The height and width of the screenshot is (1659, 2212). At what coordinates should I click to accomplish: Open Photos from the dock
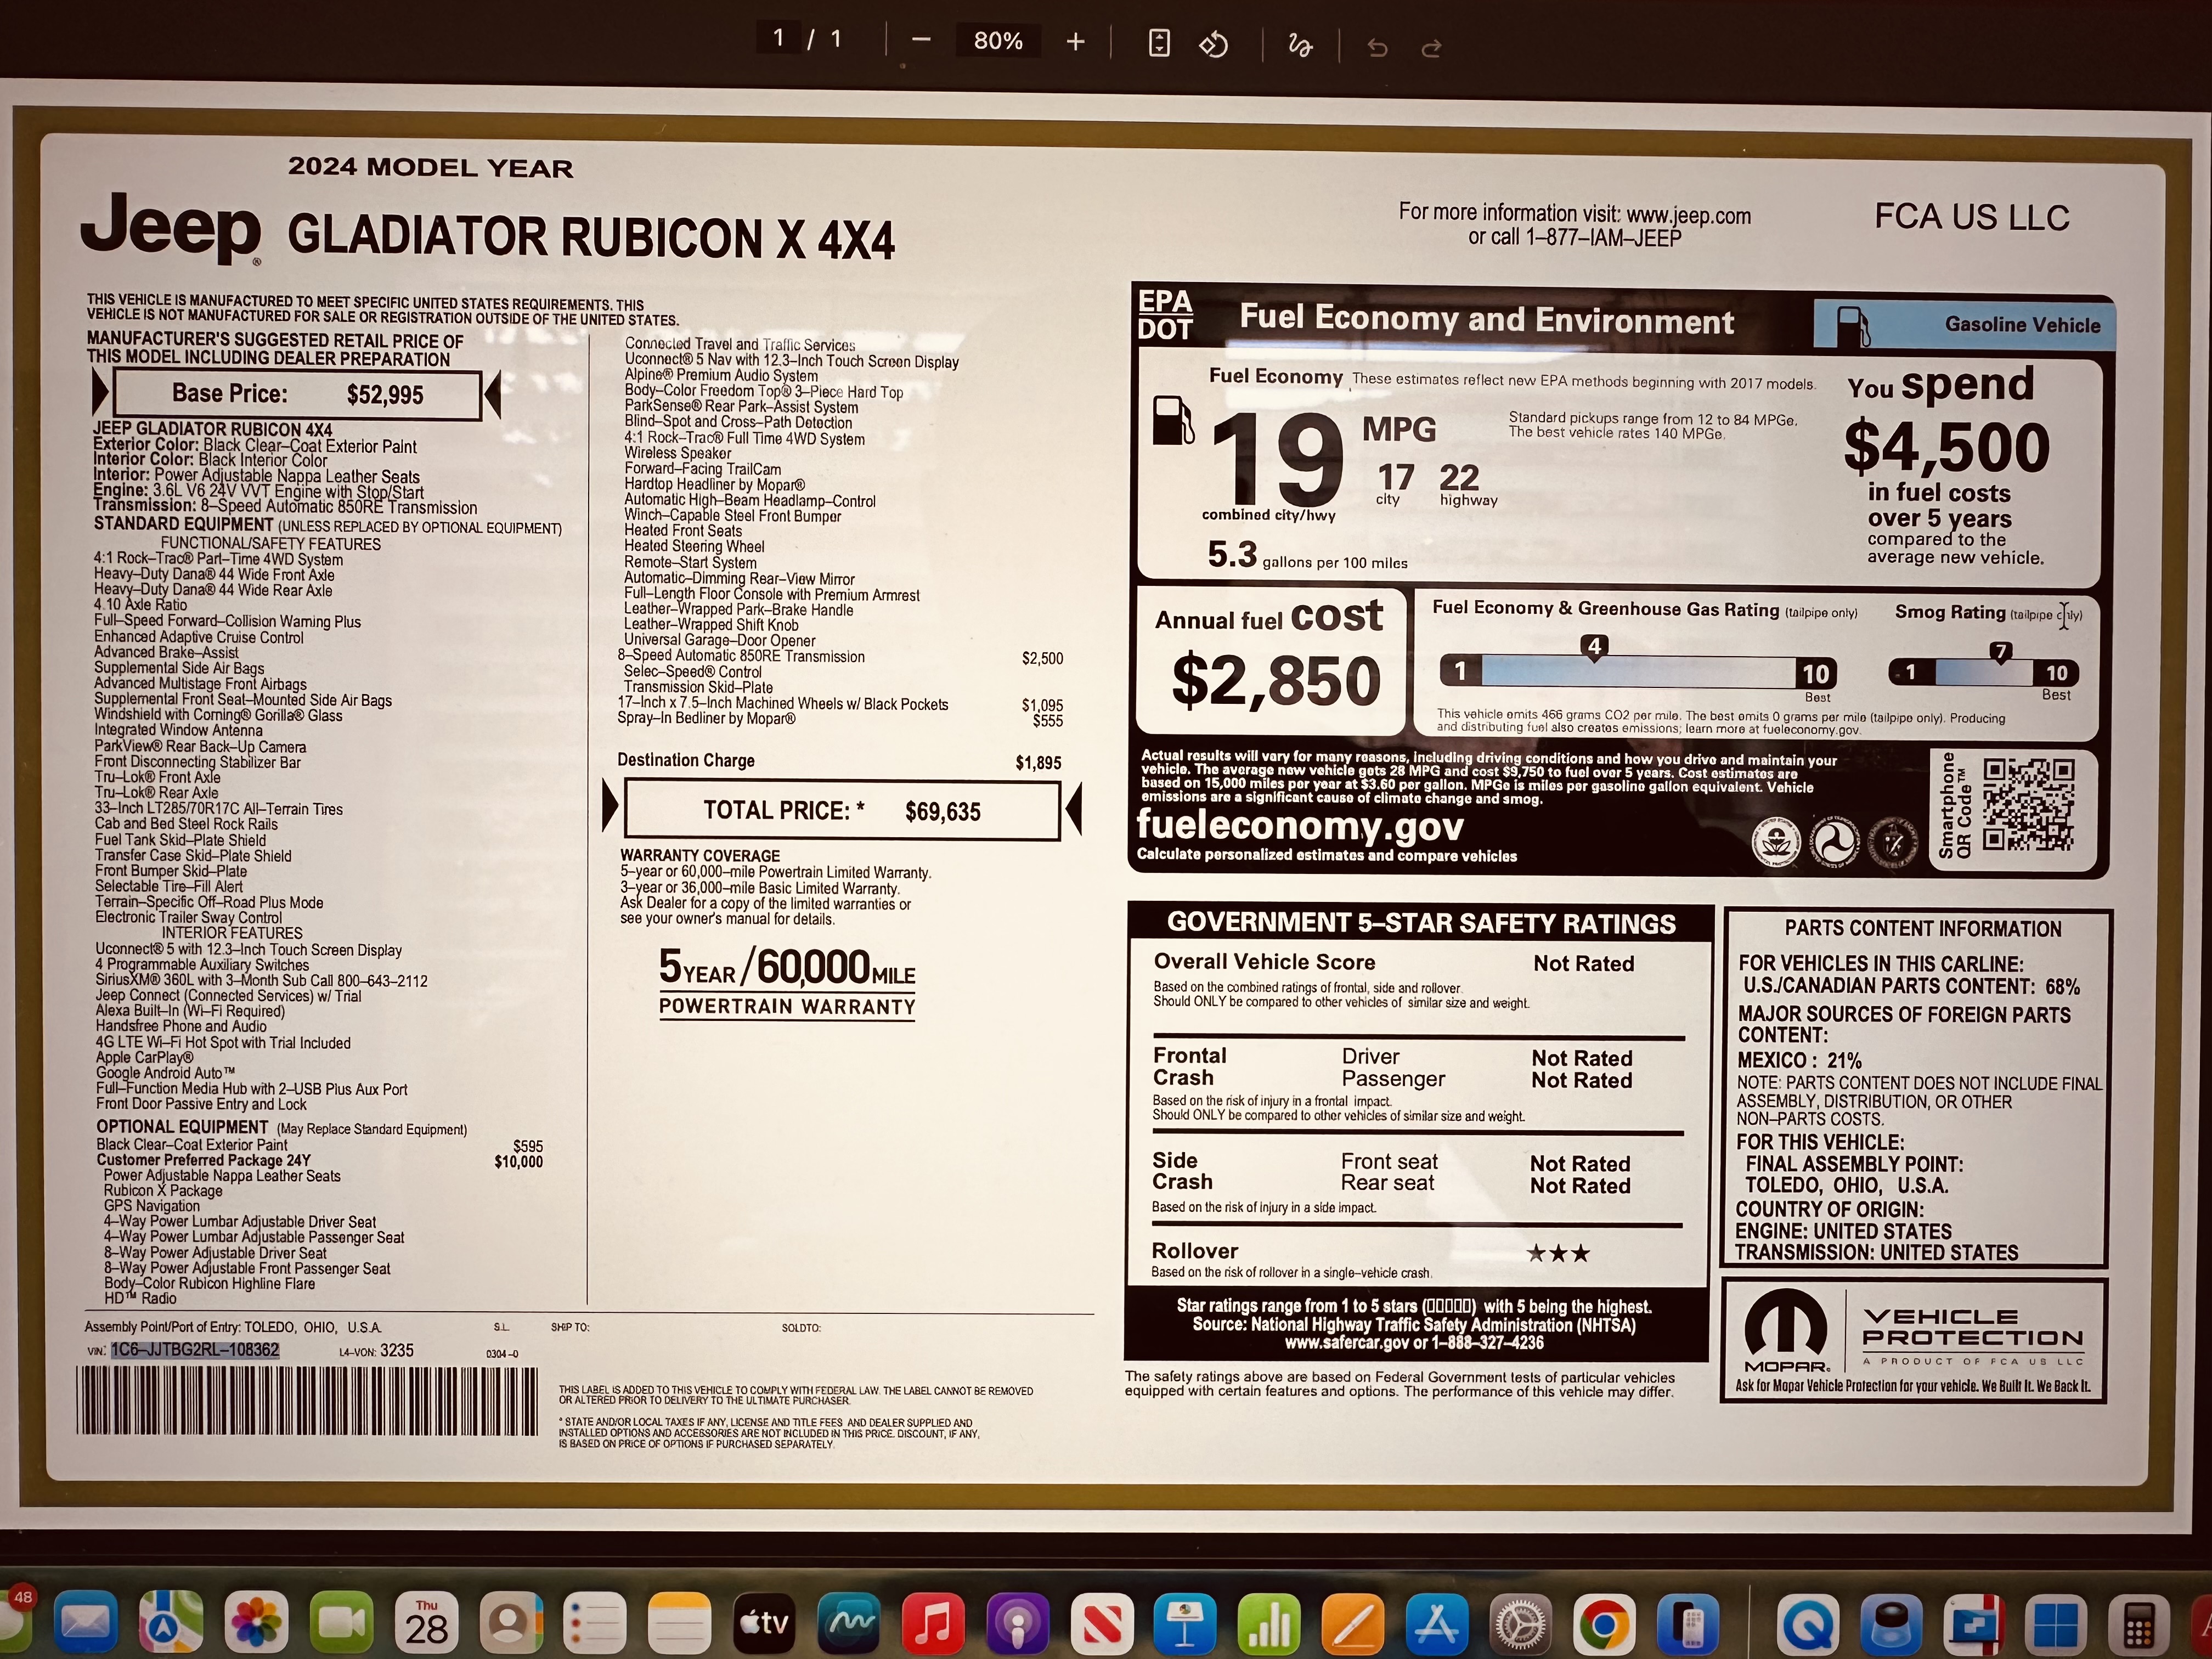coord(256,1622)
